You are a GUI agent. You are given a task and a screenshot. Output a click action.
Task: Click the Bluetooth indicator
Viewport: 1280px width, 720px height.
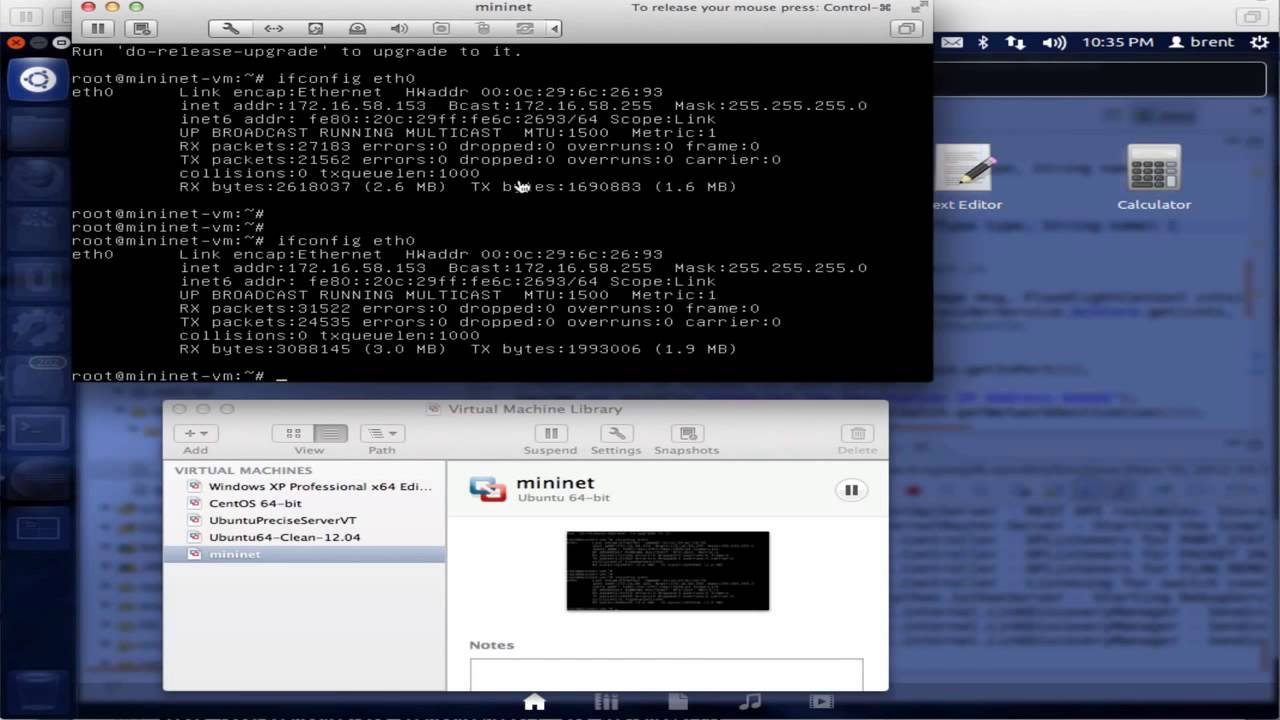pos(983,42)
